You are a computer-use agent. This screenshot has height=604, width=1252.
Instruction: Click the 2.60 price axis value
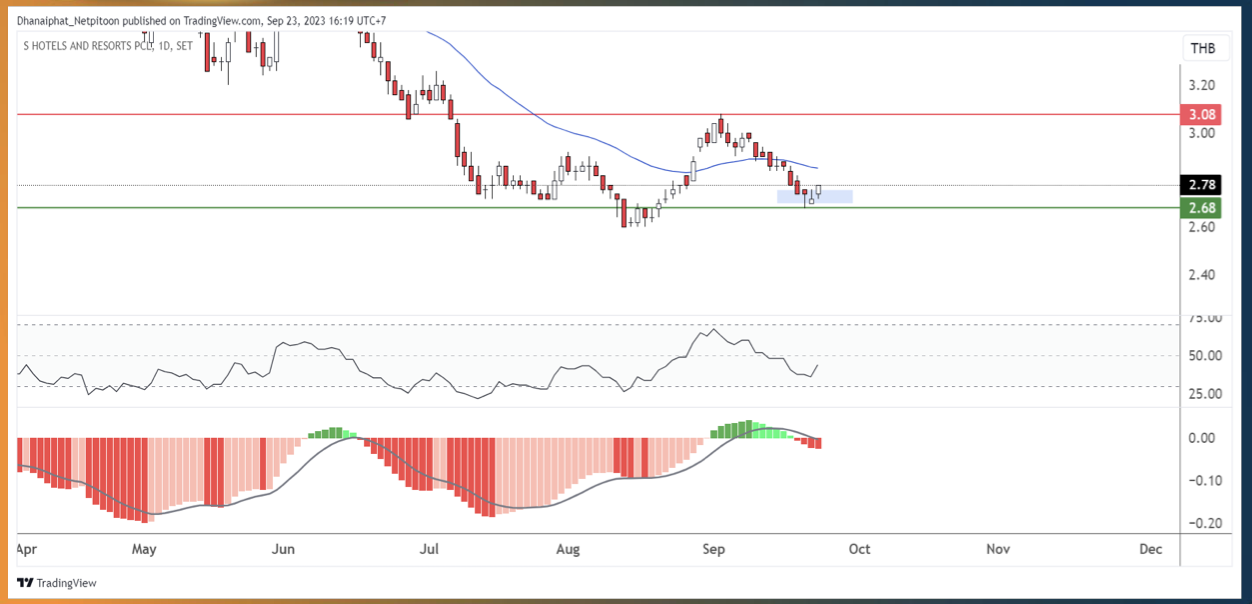pos(1201,227)
